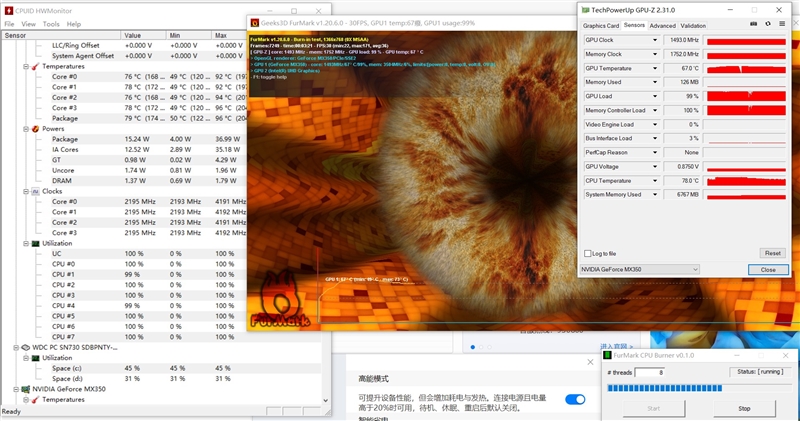
Task: Click the Powers icon in HWMonitor tree
Action: (x=34, y=128)
